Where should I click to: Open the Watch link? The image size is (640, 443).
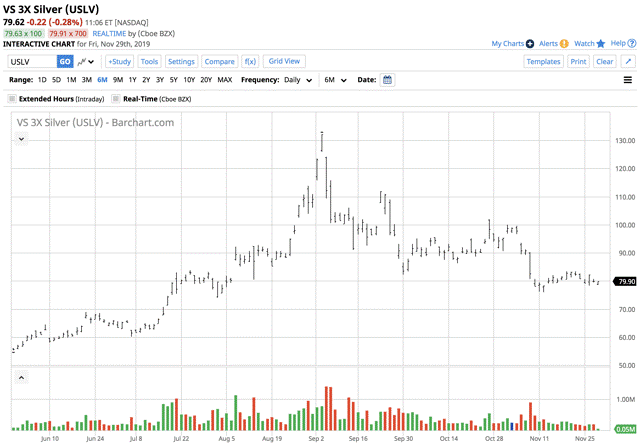pos(584,44)
